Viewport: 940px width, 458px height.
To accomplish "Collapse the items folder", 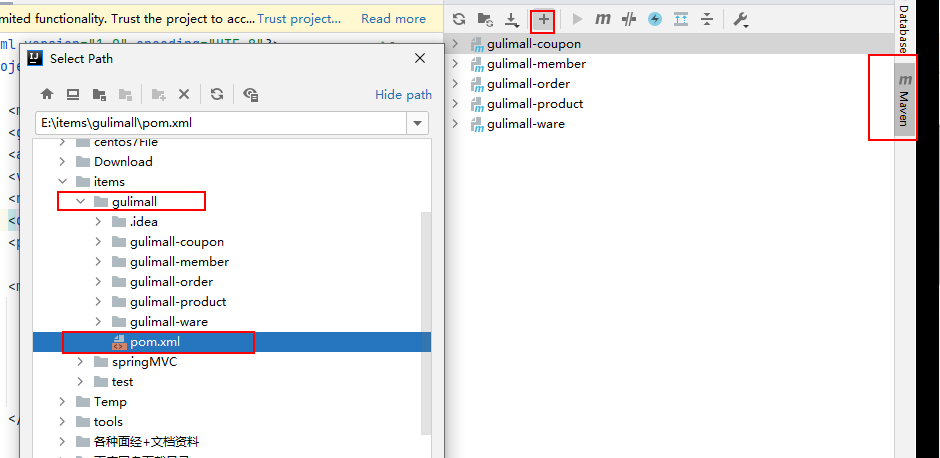I will pos(62,181).
